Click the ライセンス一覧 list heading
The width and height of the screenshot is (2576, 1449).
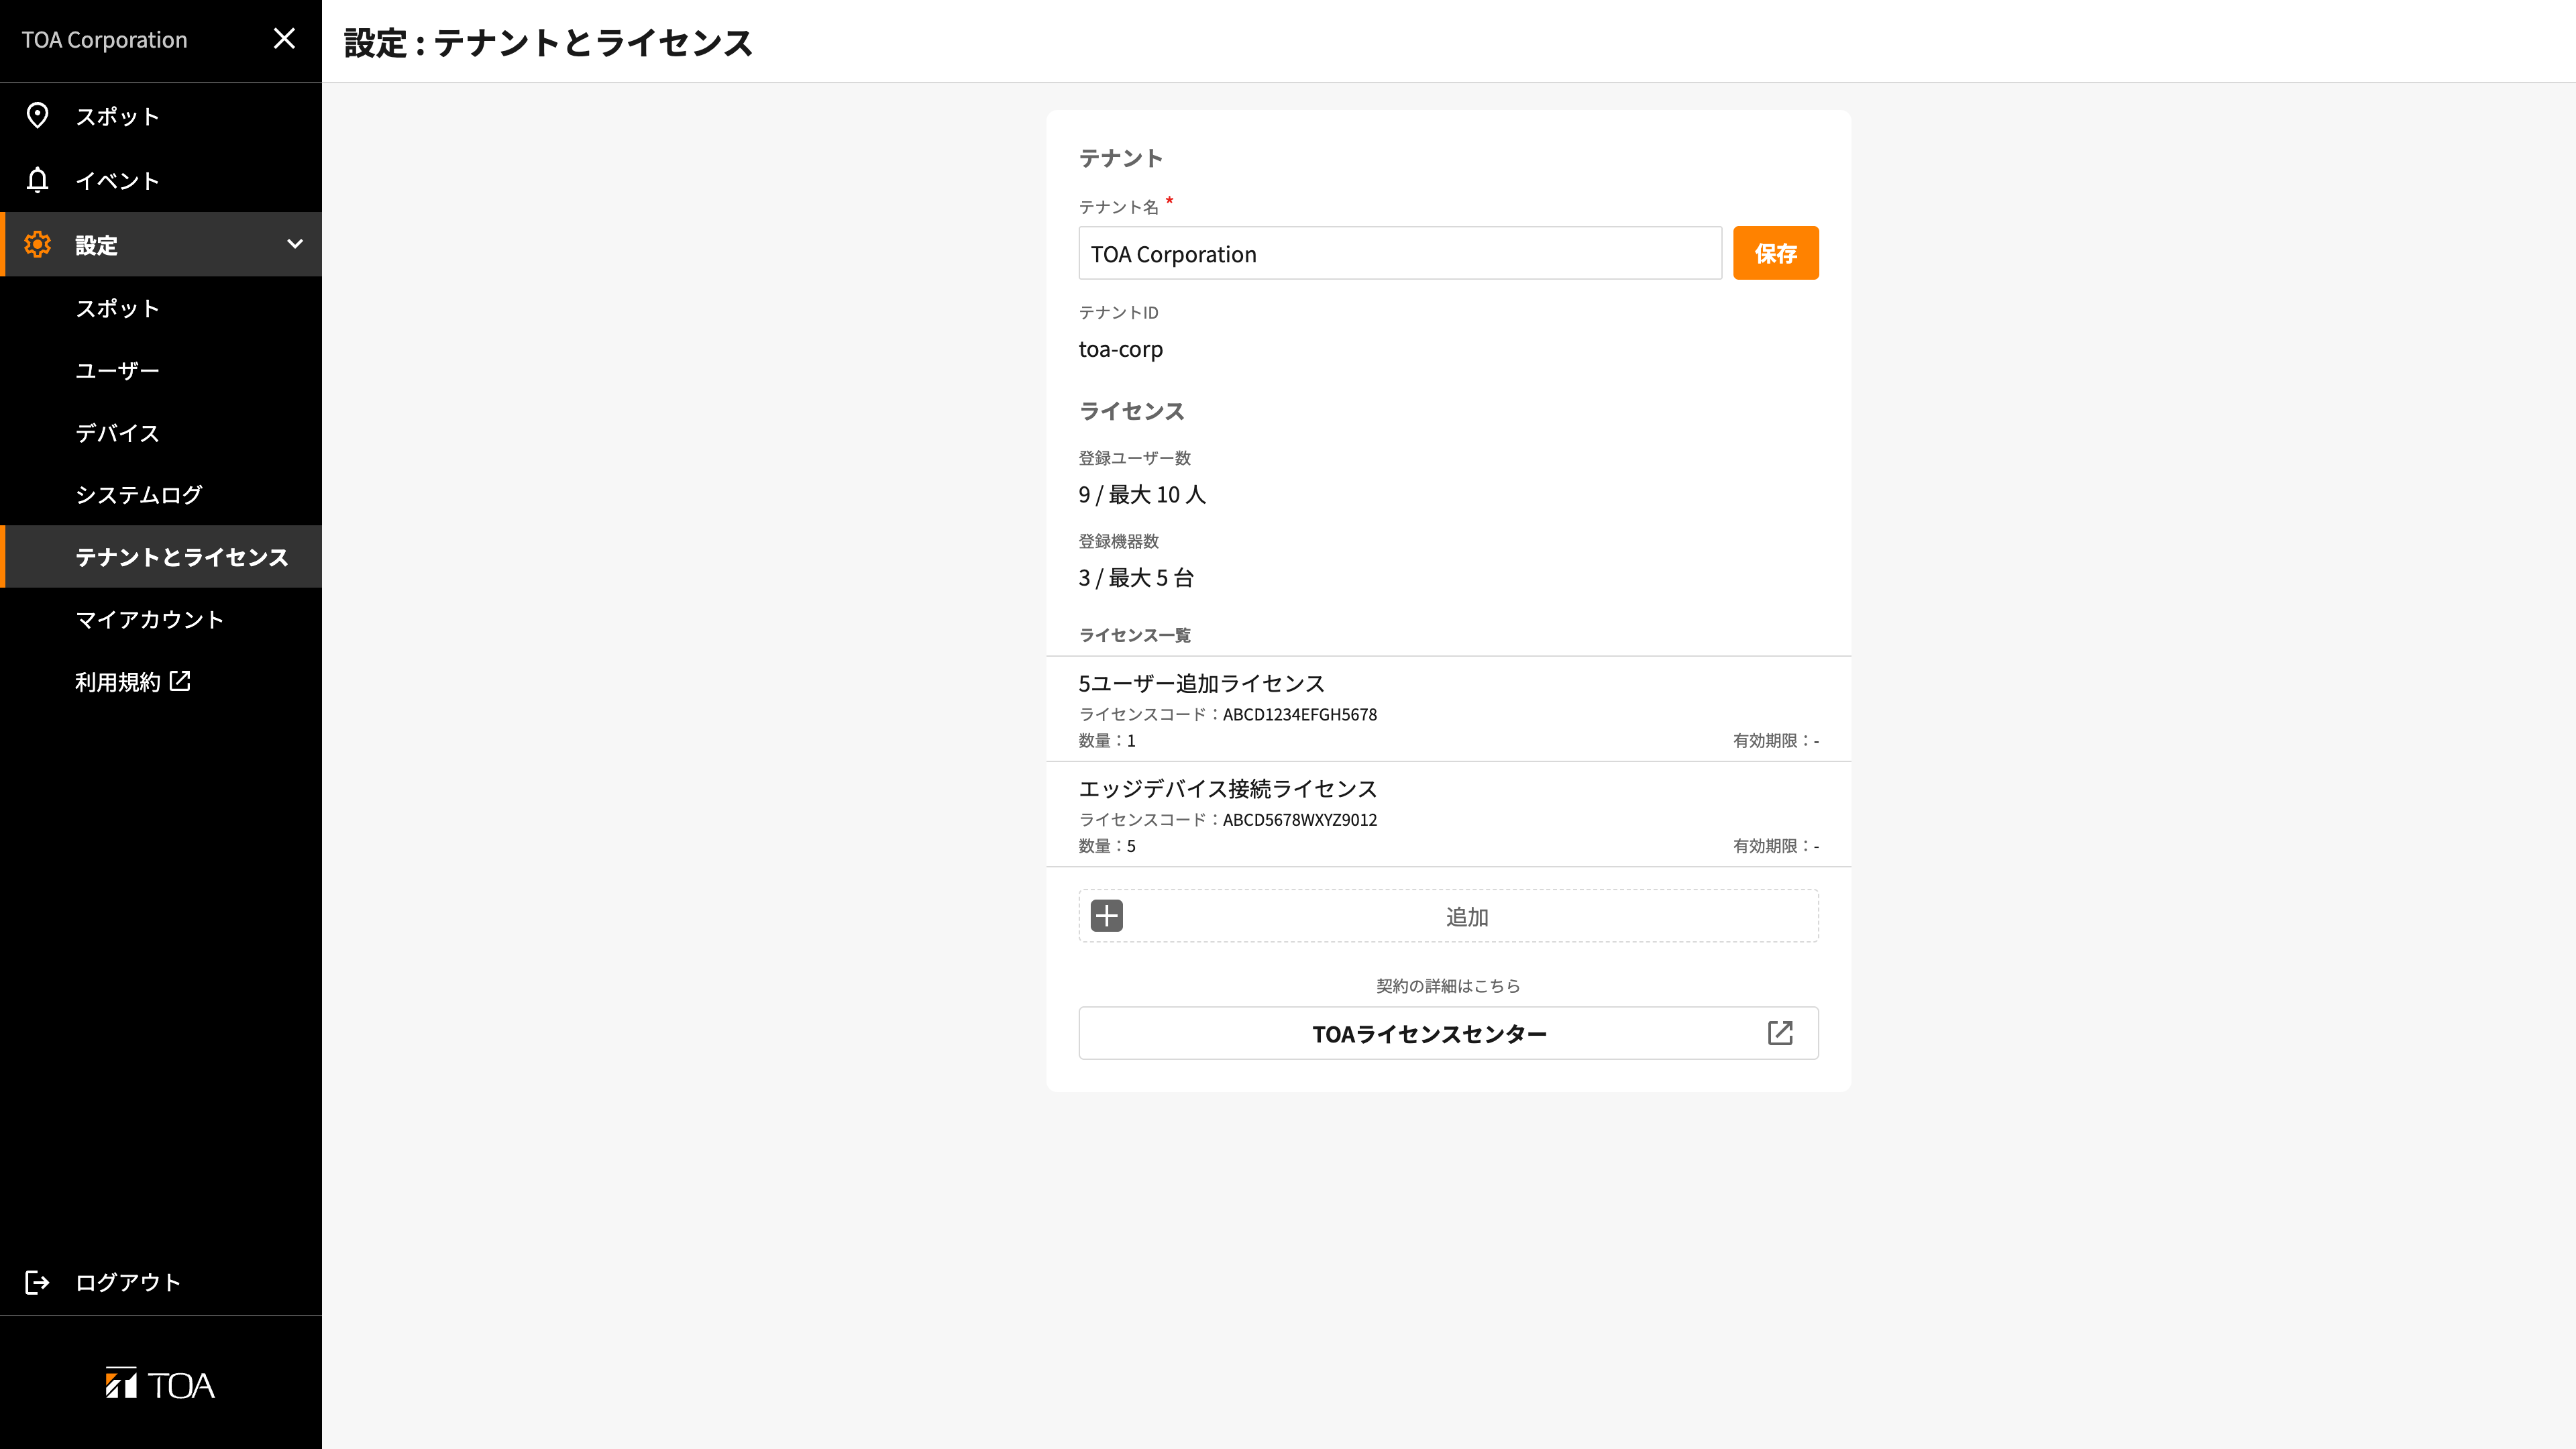click(x=1134, y=635)
